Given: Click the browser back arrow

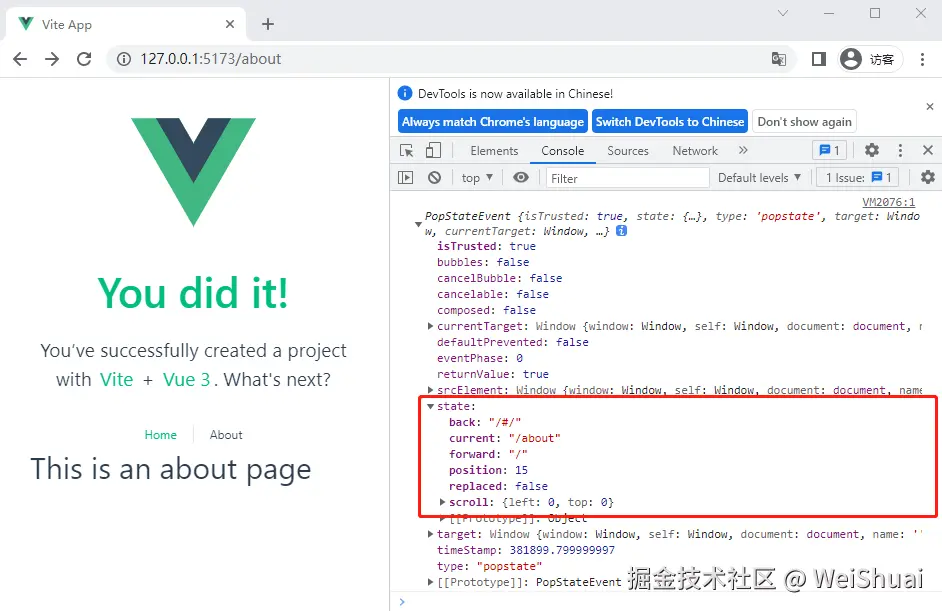Looking at the screenshot, I should coord(20,59).
